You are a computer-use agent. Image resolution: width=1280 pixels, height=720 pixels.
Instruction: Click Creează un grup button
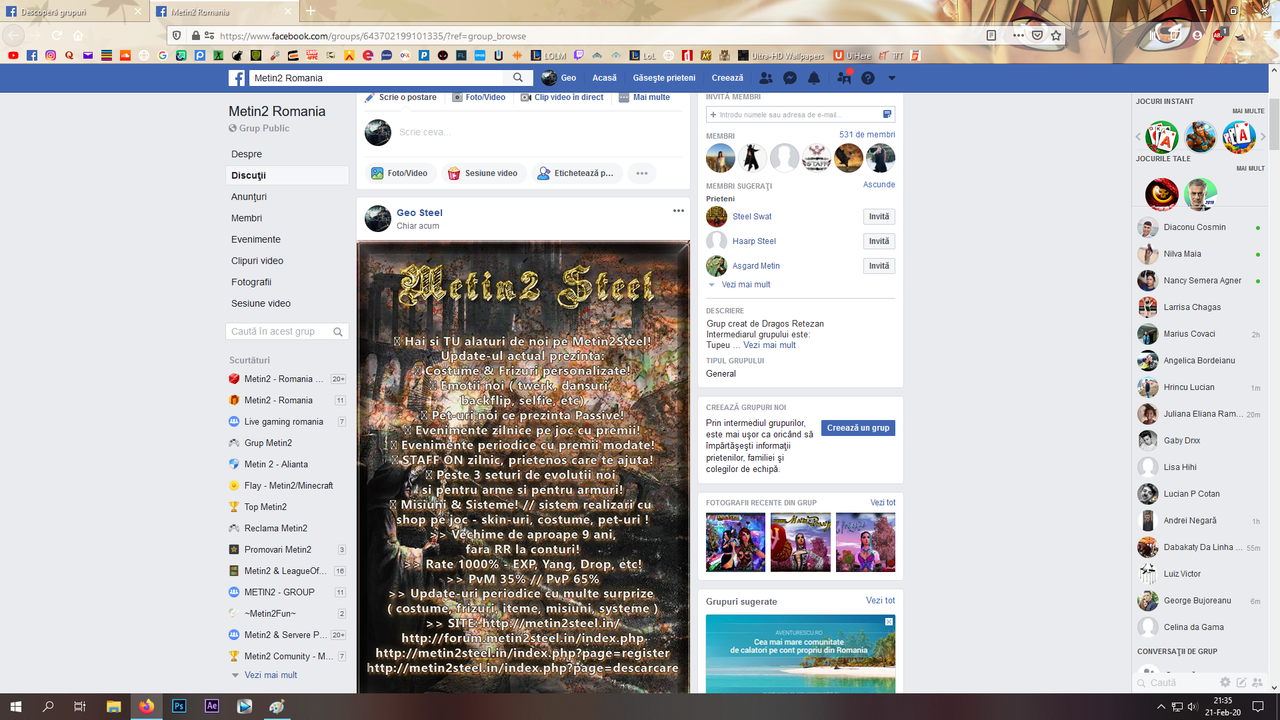[x=858, y=428]
